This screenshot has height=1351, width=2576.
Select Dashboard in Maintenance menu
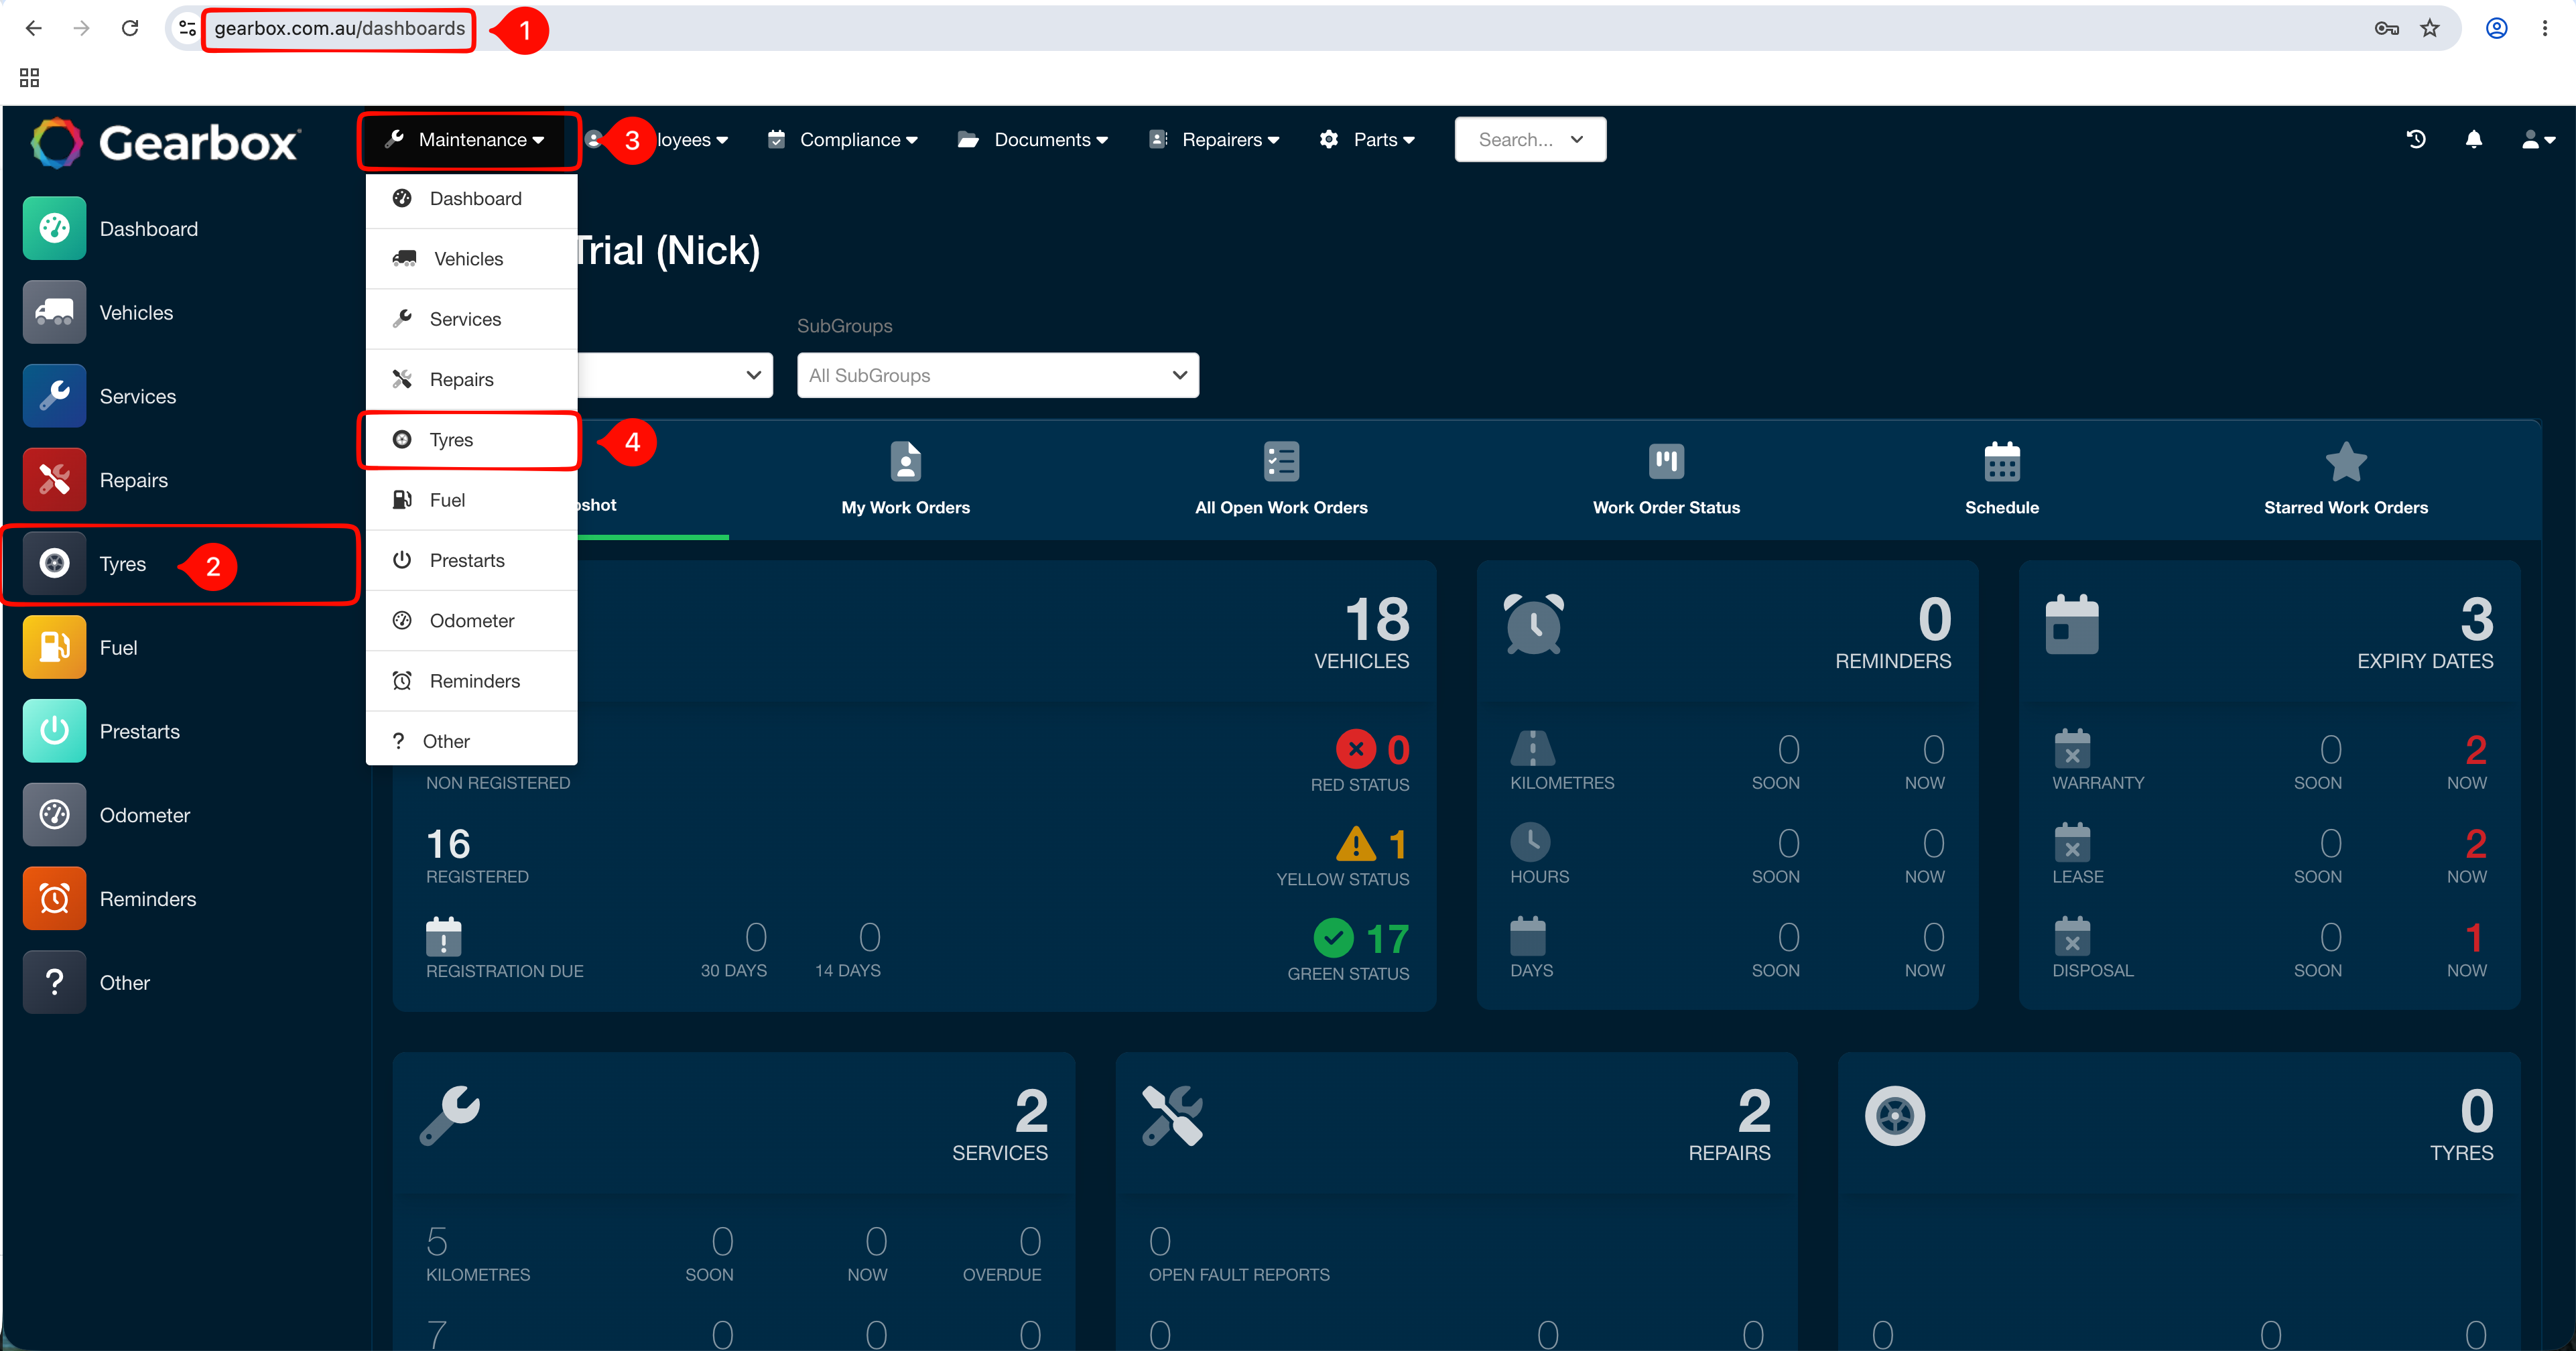[471, 199]
